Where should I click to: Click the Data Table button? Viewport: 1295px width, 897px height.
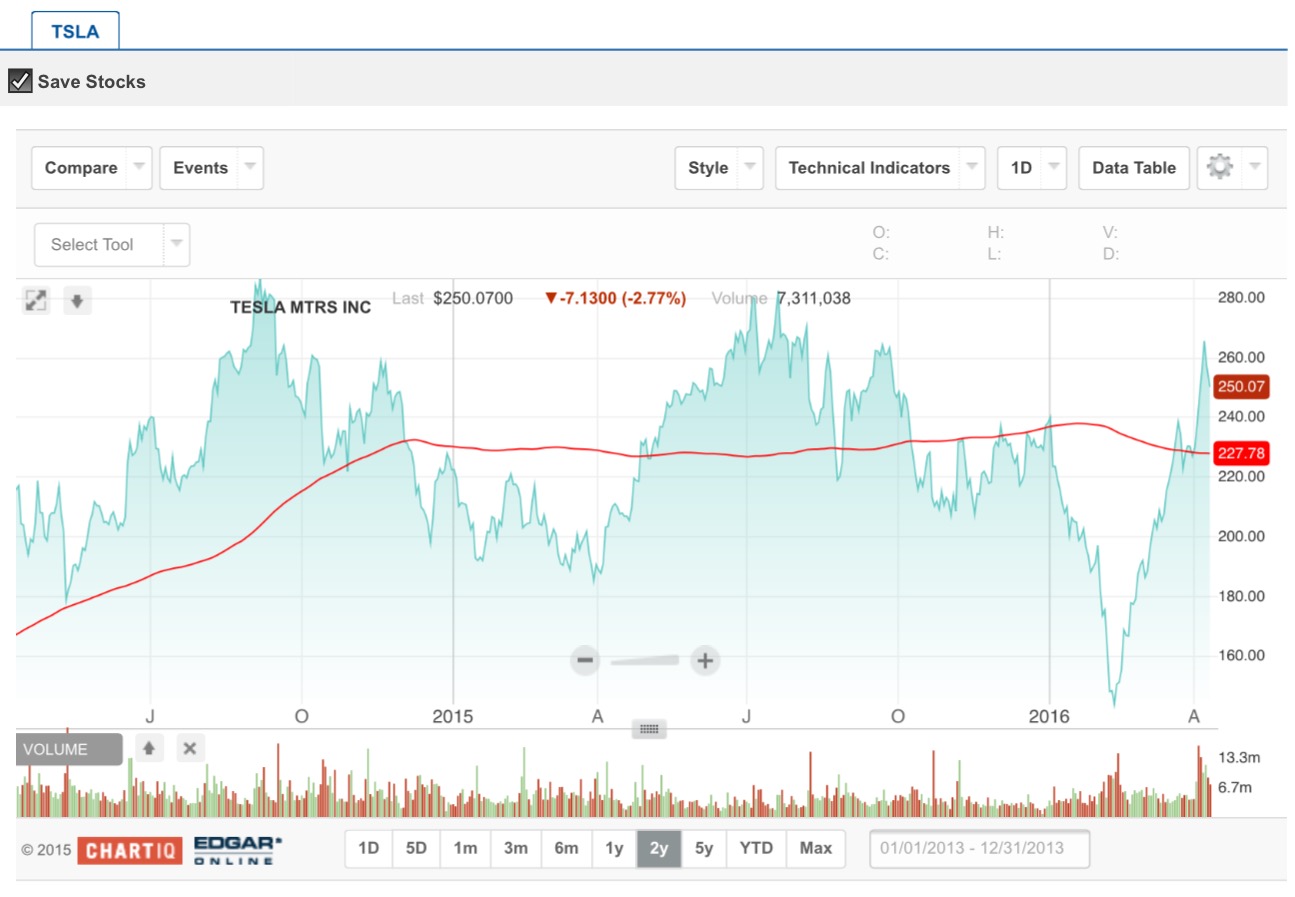click(x=1133, y=168)
